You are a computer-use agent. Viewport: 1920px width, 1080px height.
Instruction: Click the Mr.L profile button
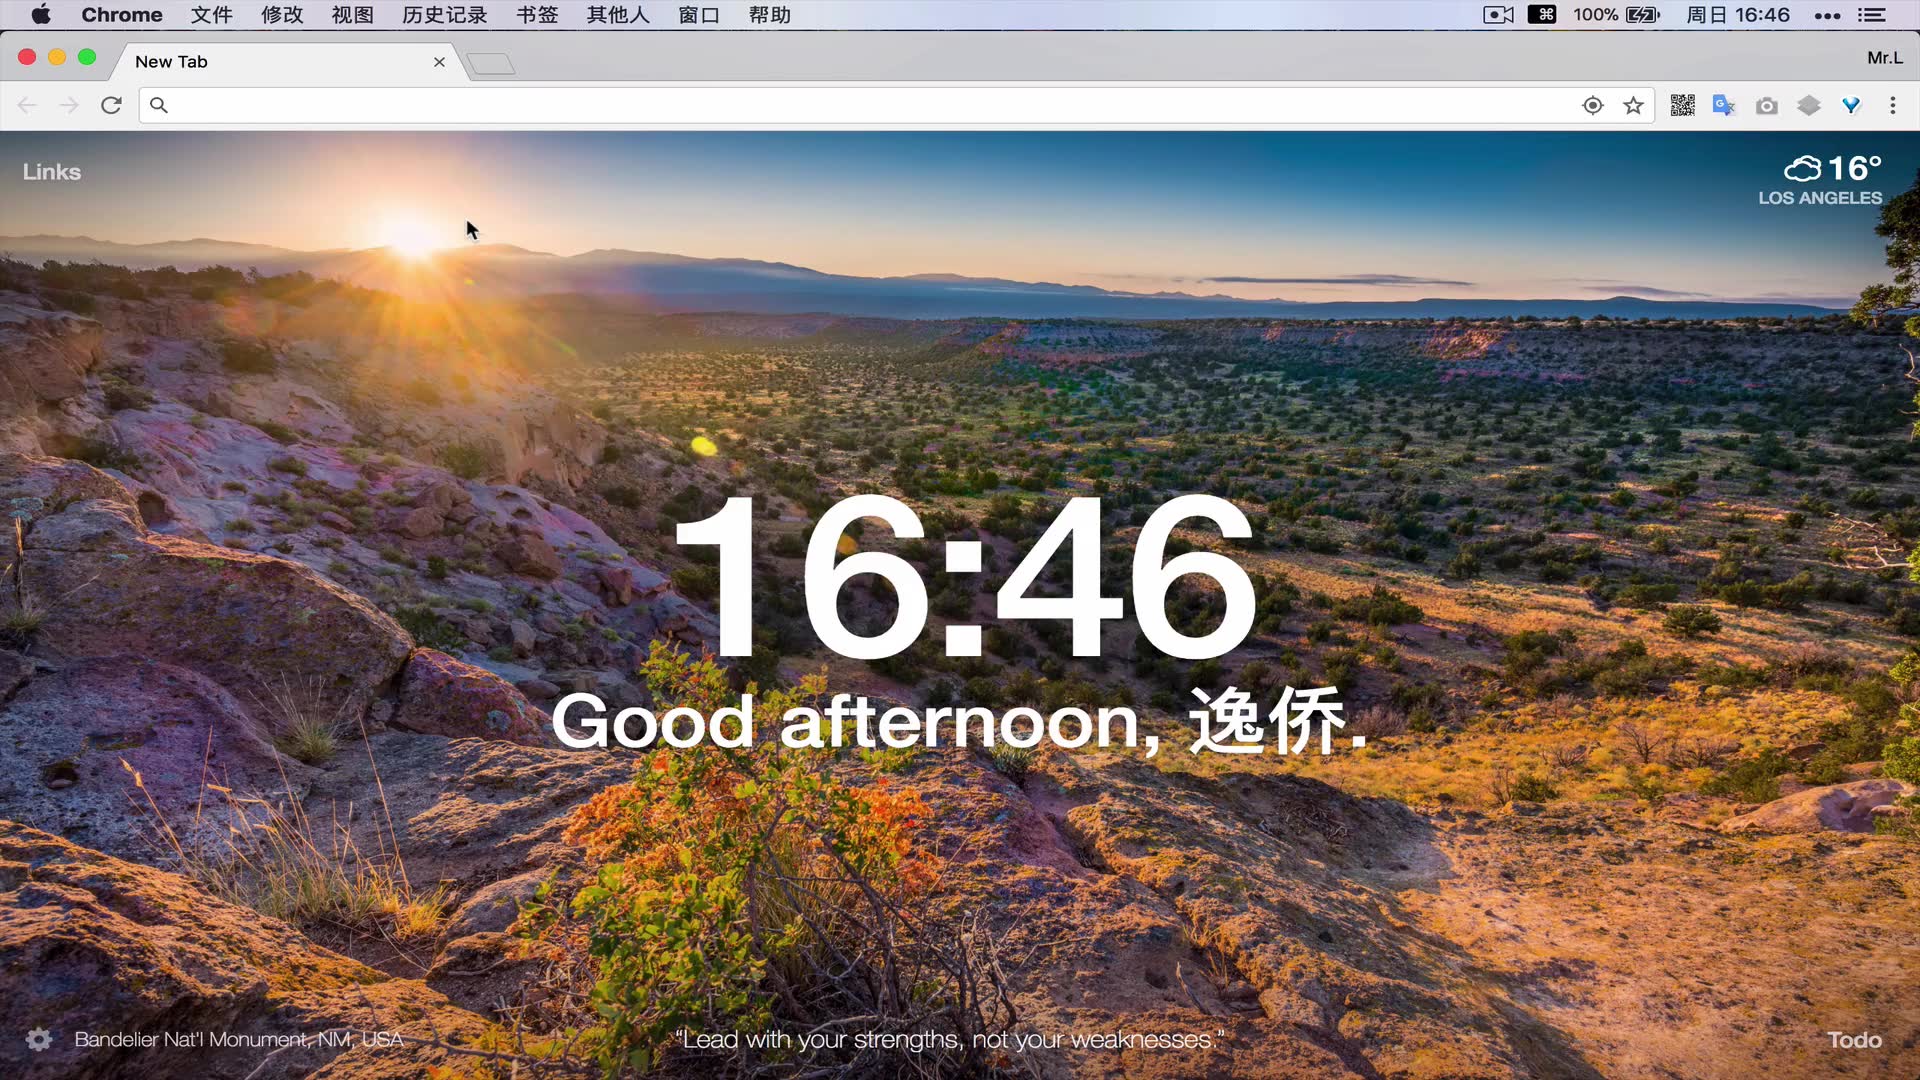point(1884,58)
